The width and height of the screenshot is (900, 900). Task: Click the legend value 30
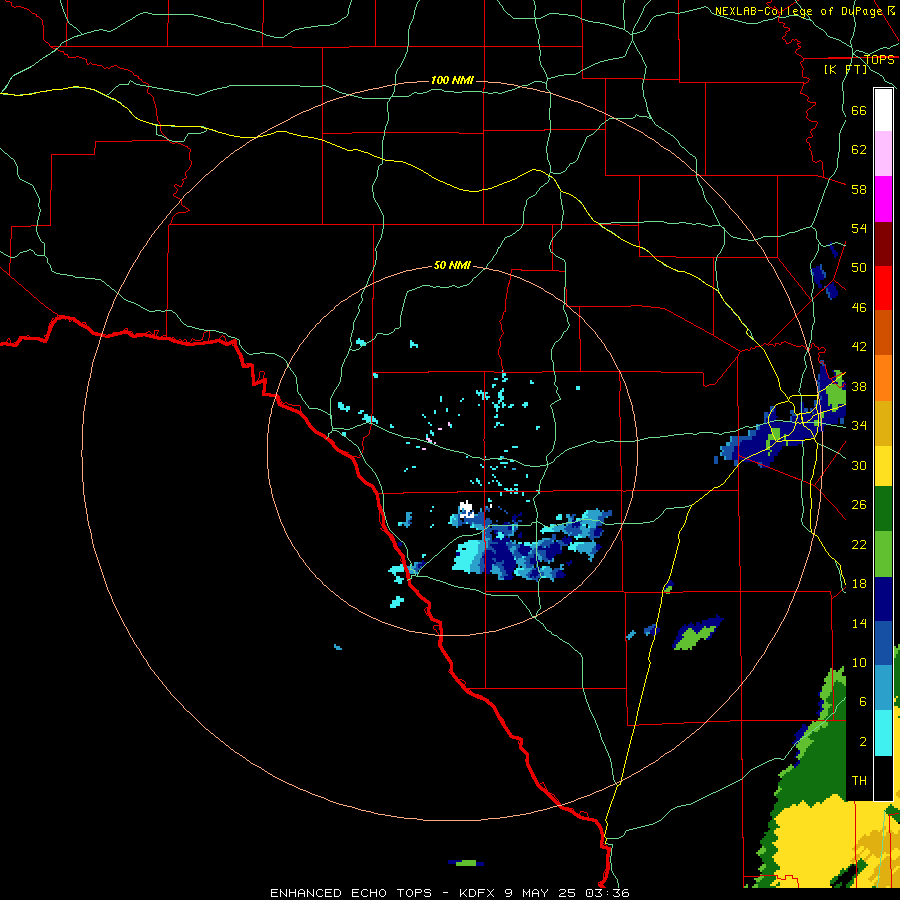point(859,465)
